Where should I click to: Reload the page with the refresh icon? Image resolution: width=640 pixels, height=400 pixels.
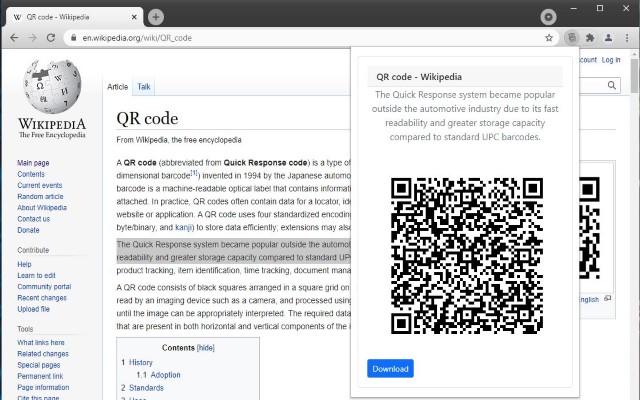(x=51, y=38)
